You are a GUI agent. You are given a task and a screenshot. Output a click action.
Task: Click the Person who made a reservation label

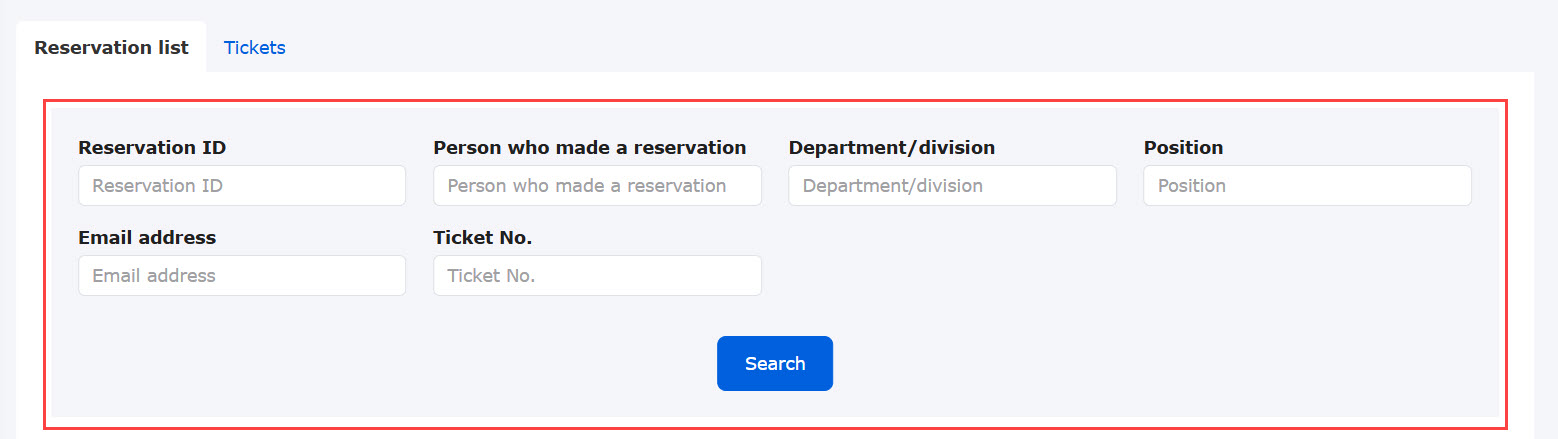(x=590, y=148)
